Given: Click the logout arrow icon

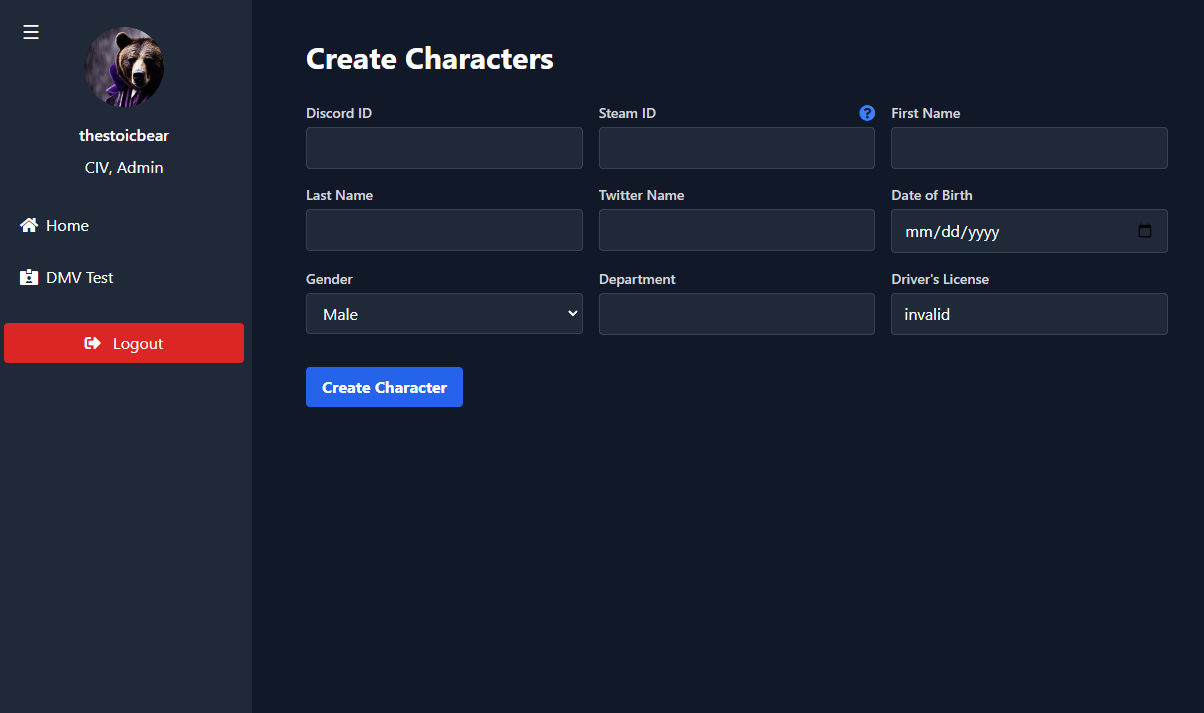Looking at the screenshot, I should 93,343.
